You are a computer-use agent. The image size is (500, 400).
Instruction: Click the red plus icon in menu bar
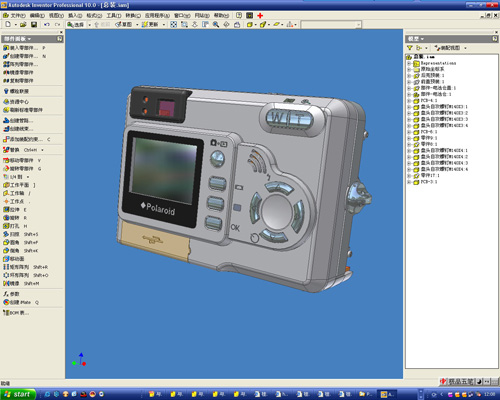point(260,15)
